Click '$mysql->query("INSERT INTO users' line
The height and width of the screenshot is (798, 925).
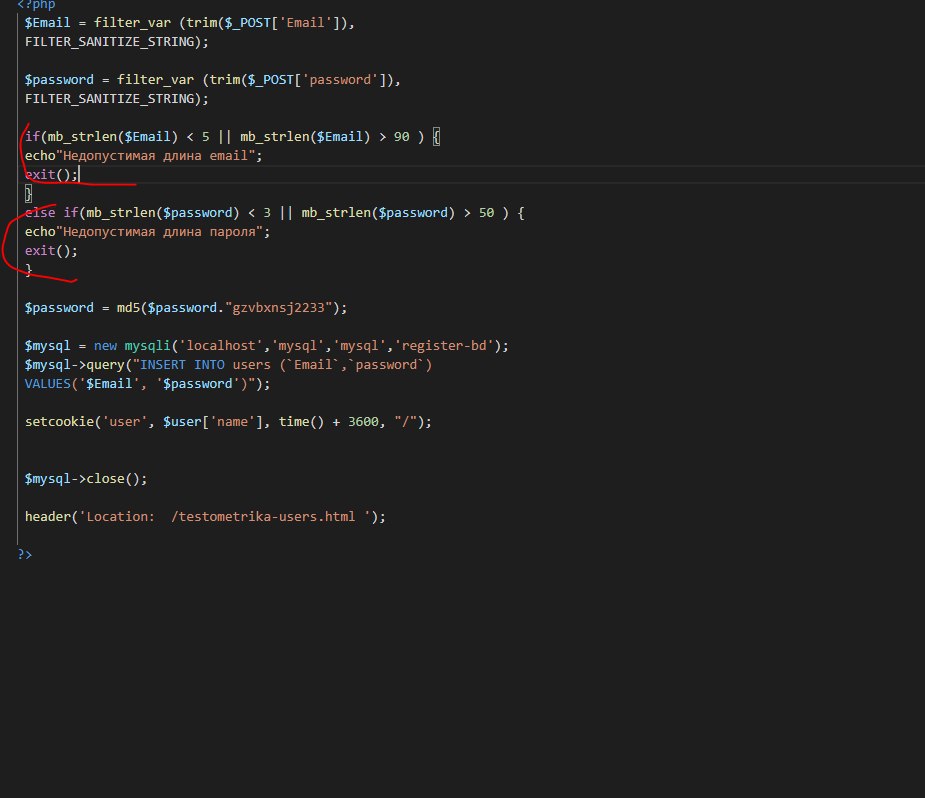pos(228,365)
